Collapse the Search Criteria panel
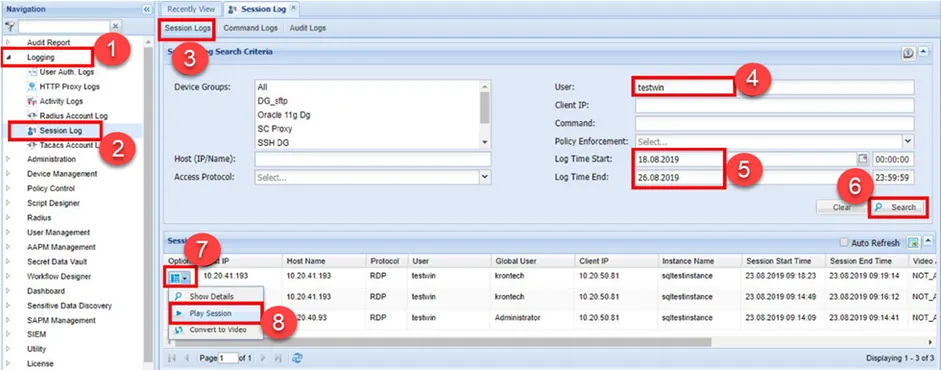This screenshot has width=941, height=370. tap(925, 53)
